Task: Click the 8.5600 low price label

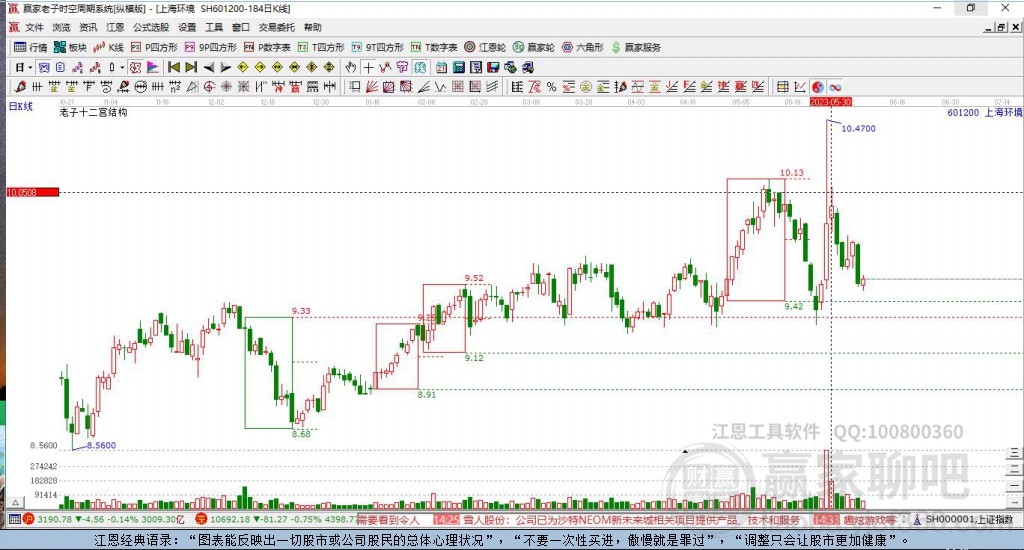Action: (101, 445)
